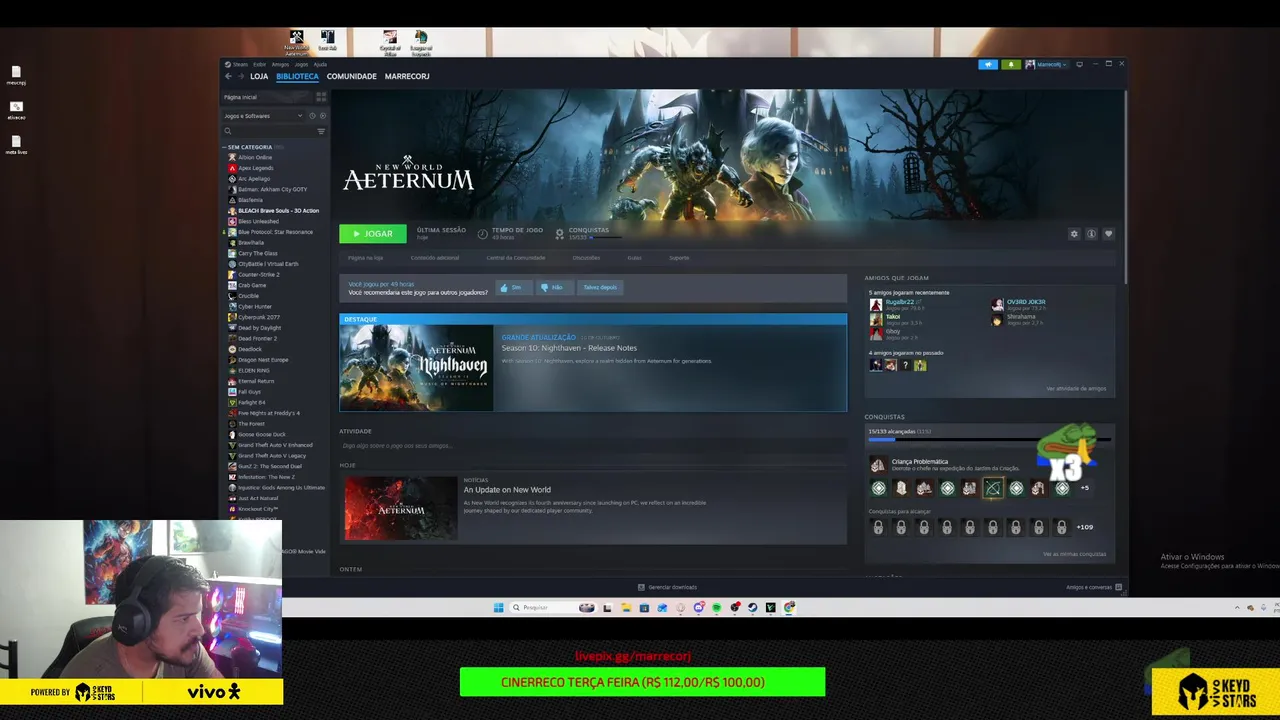Collapse SEM CATEGORIA section

coord(250,147)
